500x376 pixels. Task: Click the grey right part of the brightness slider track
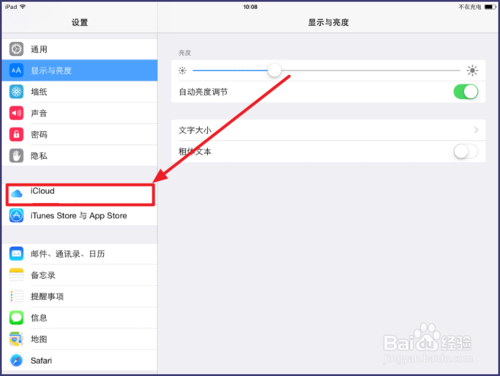(371, 70)
